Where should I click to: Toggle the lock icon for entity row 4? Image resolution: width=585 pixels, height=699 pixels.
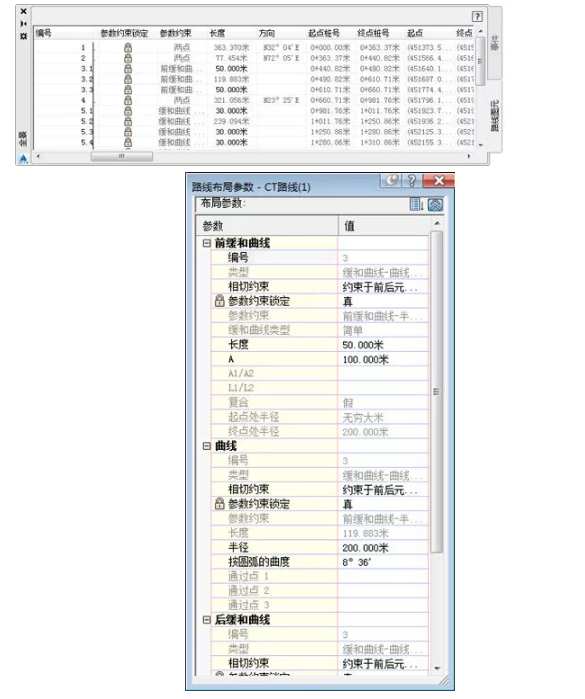coord(128,100)
